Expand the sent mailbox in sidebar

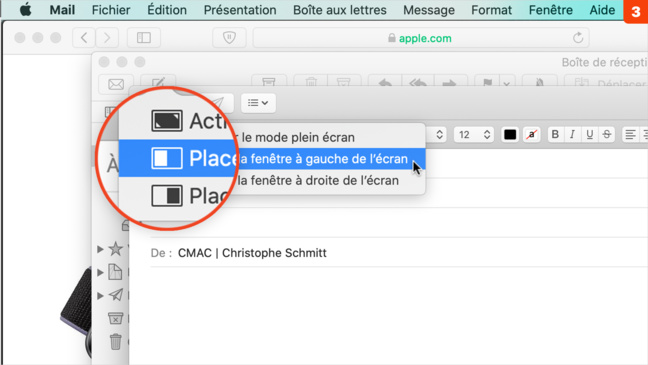(100, 296)
